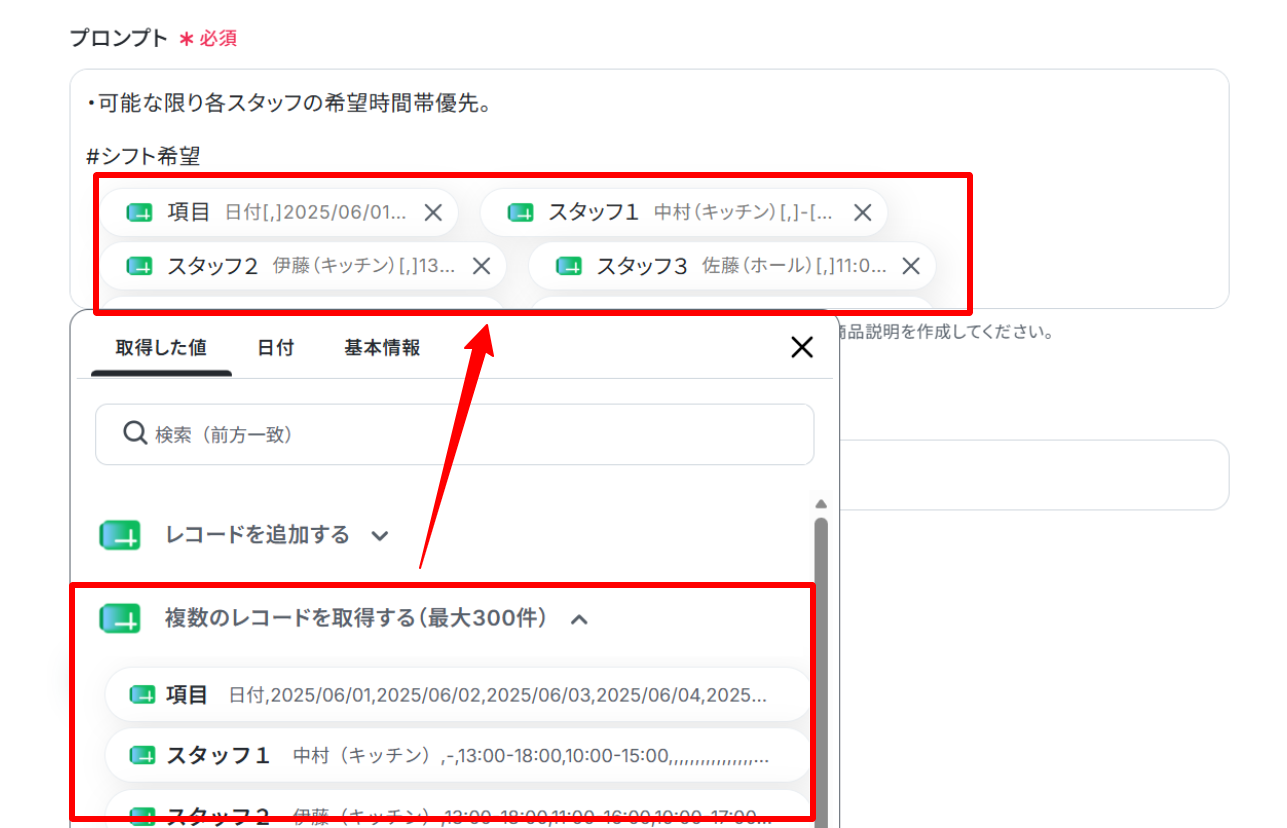Remove the 項目 chip from the prompt
Viewport: 1287px width, 828px height.
click(x=433, y=212)
